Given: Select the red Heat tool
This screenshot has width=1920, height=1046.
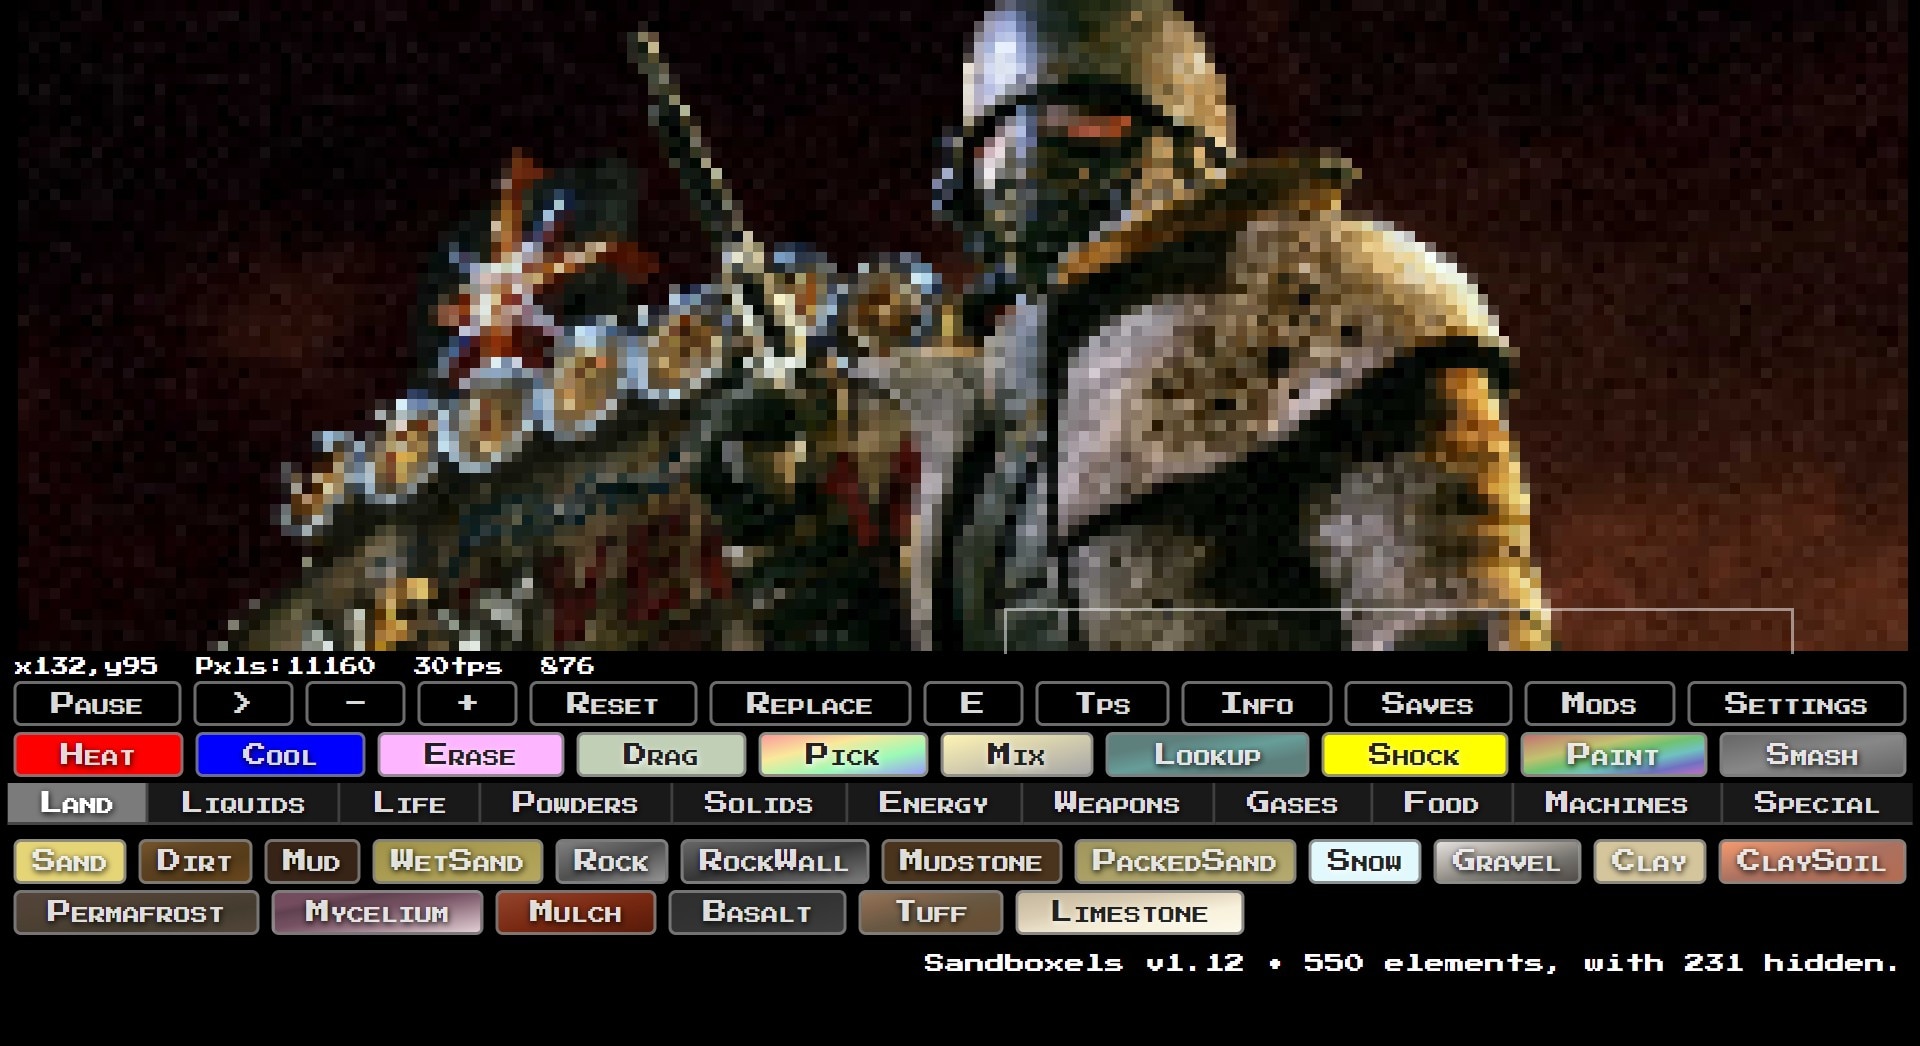Looking at the screenshot, I should 98,755.
